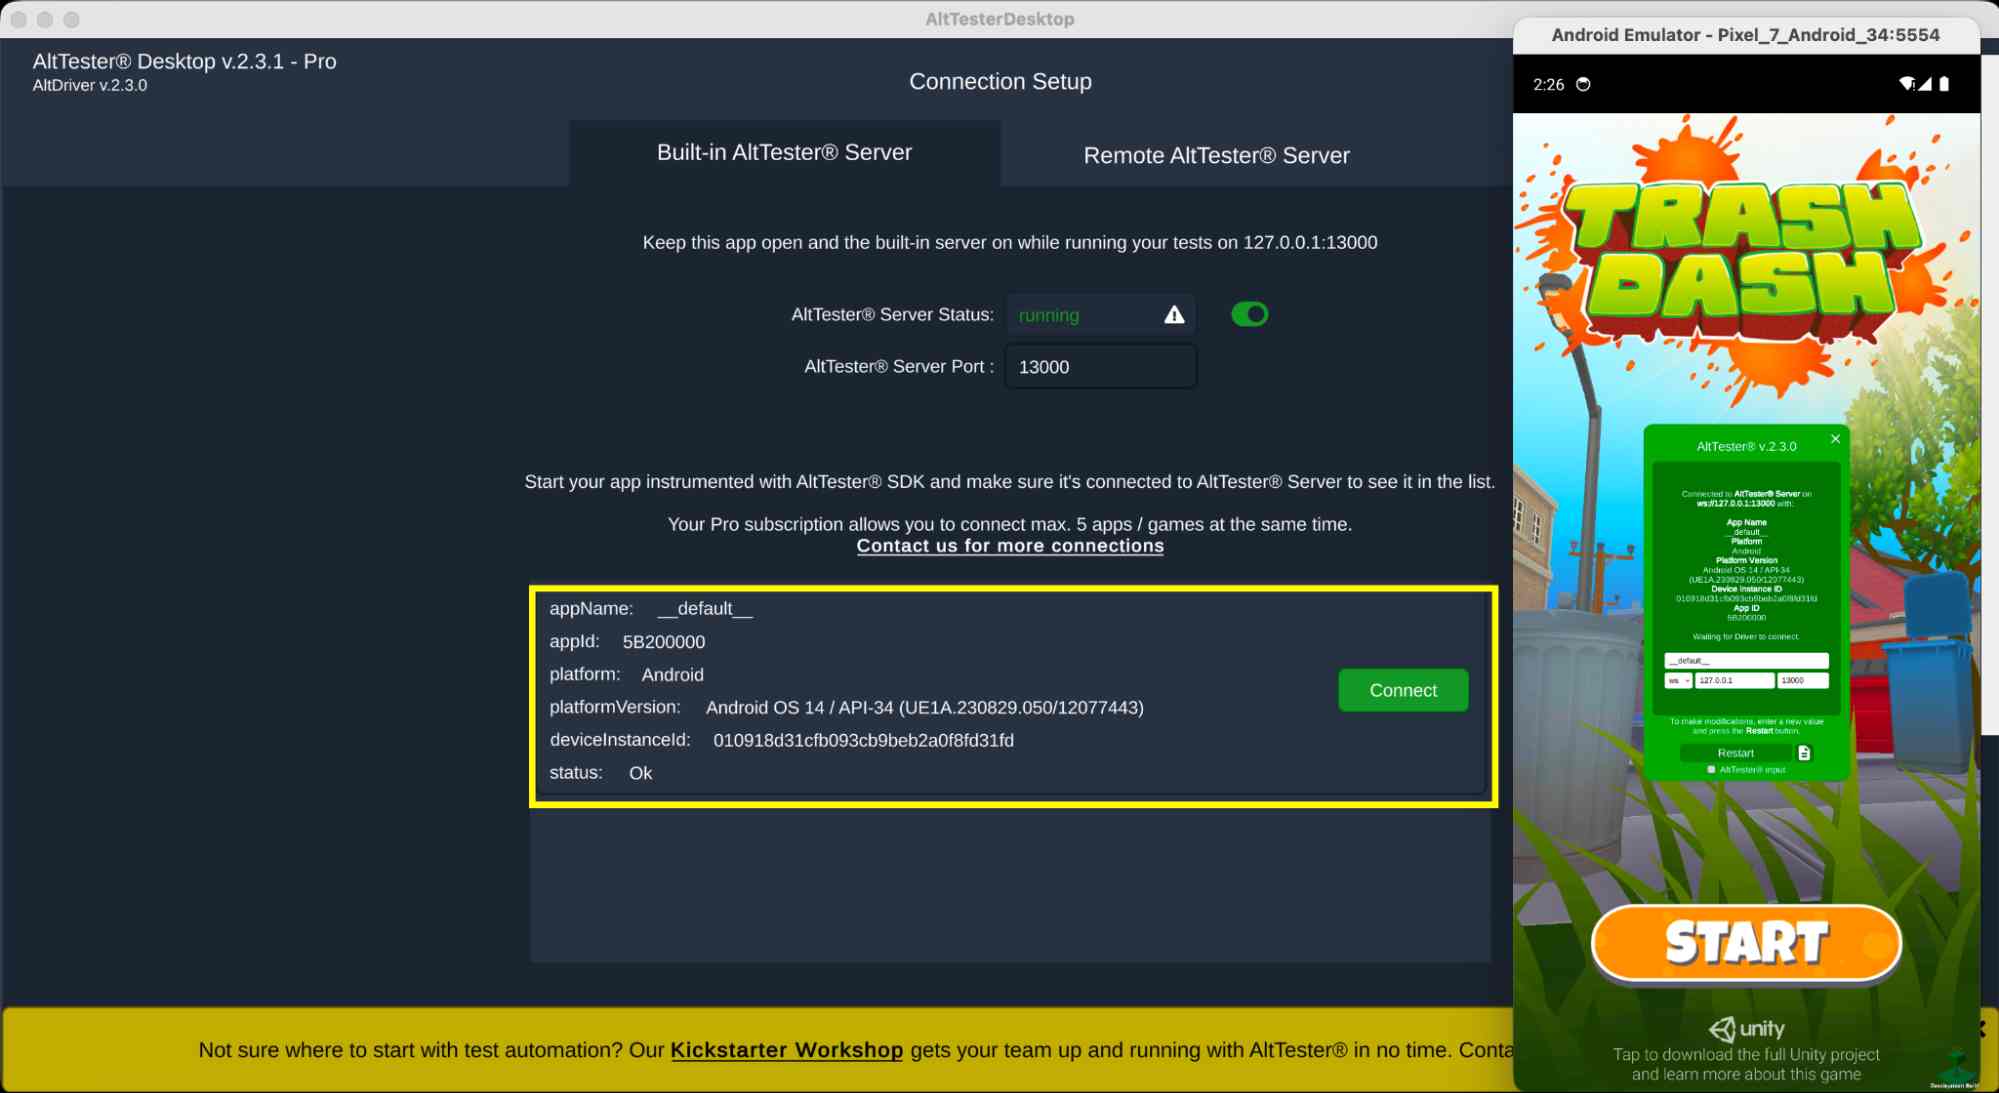Click the AltTester v.2.3.0 popup title
The image size is (1999, 1093).
tap(1746, 447)
